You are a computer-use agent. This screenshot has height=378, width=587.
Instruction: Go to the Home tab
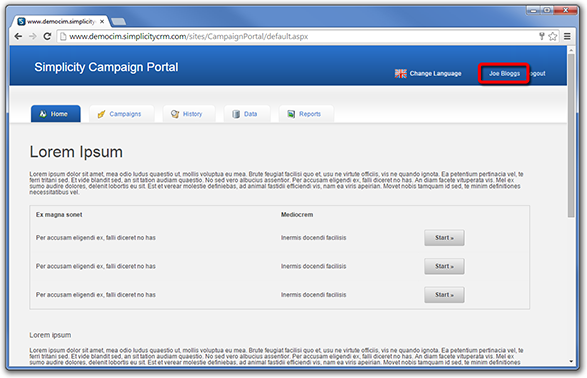coord(55,114)
